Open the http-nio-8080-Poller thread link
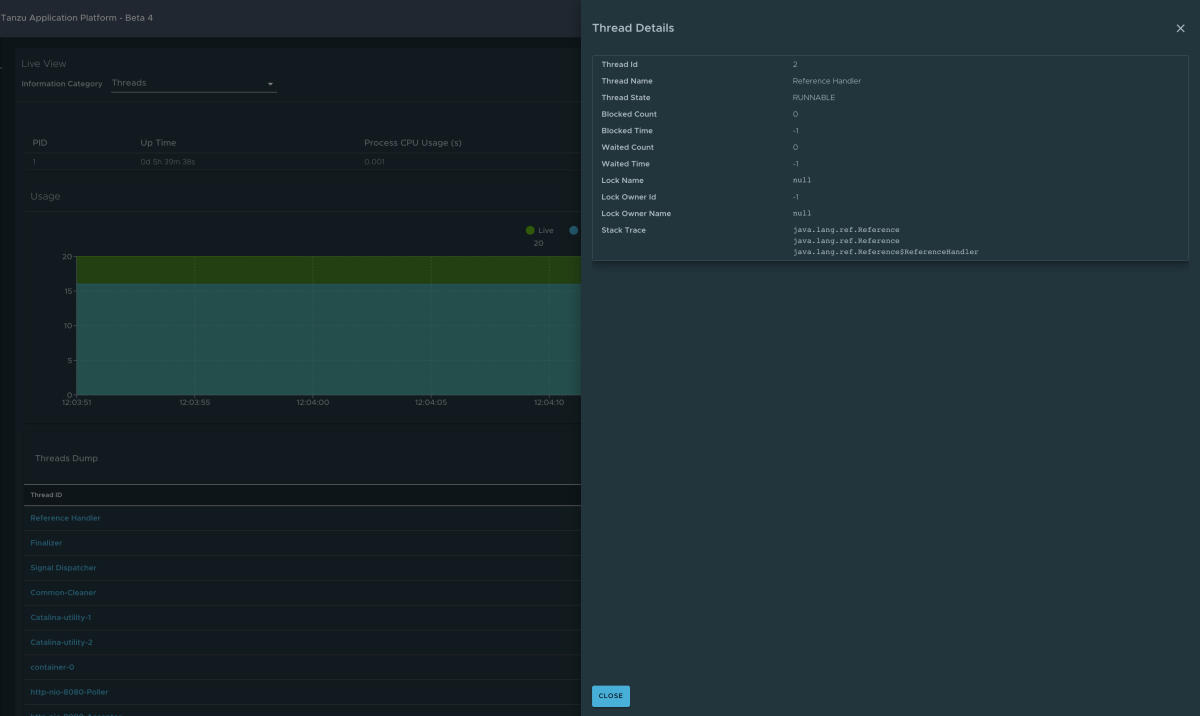Image resolution: width=1200 pixels, height=716 pixels. coord(70,692)
